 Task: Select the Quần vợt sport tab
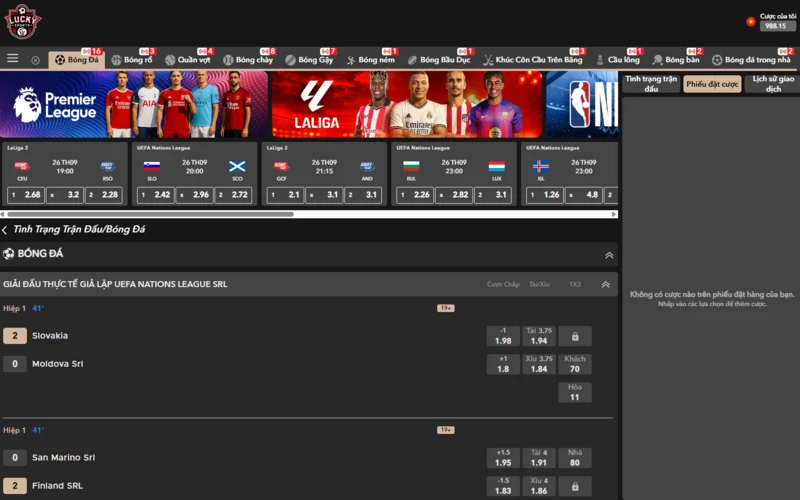click(188, 60)
